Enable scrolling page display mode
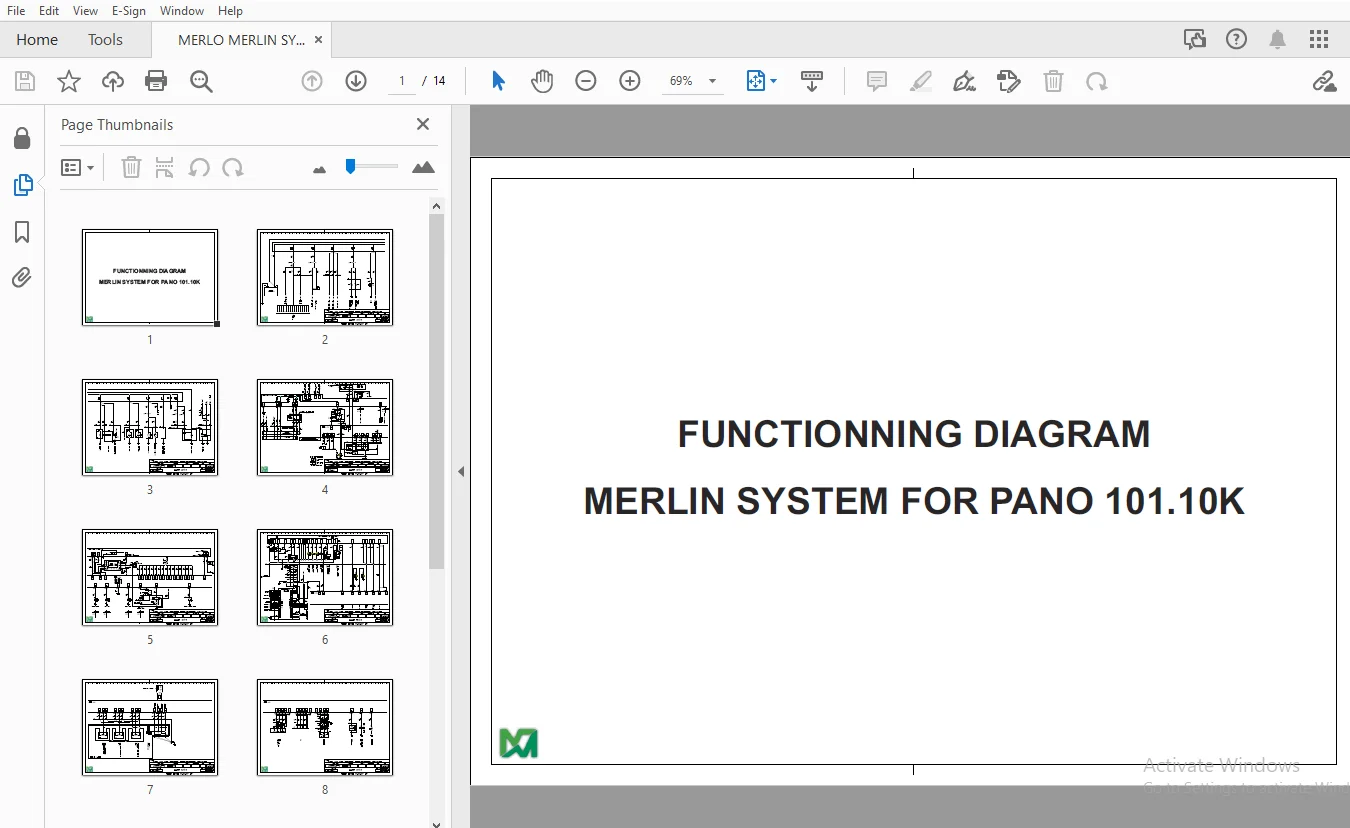This screenshot has height=828, width=1350. click(x=812, y=81)
